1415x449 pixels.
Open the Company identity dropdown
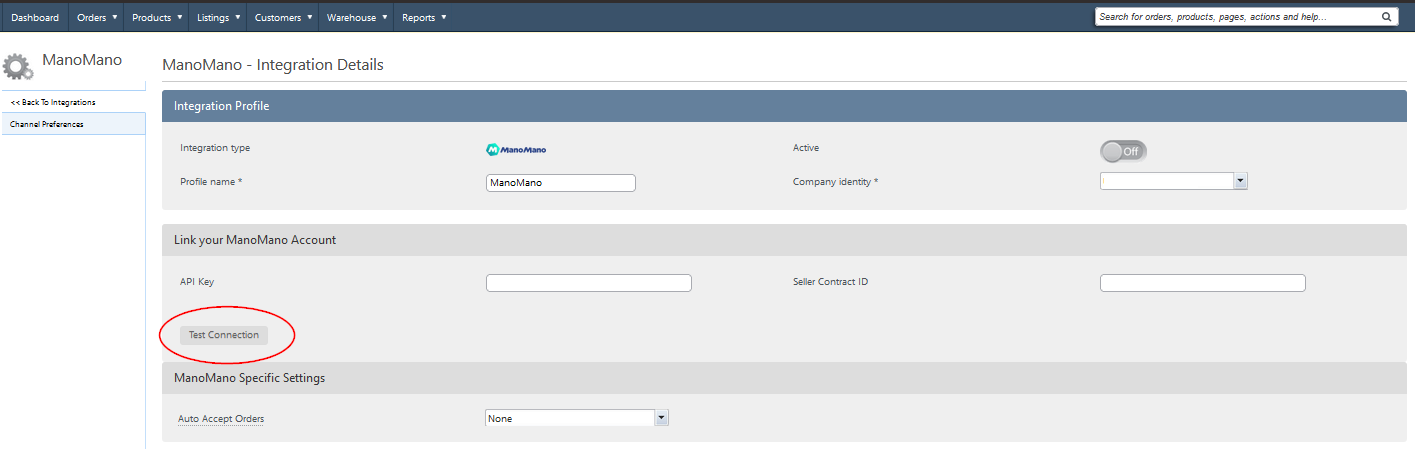tap(1174, 181)
